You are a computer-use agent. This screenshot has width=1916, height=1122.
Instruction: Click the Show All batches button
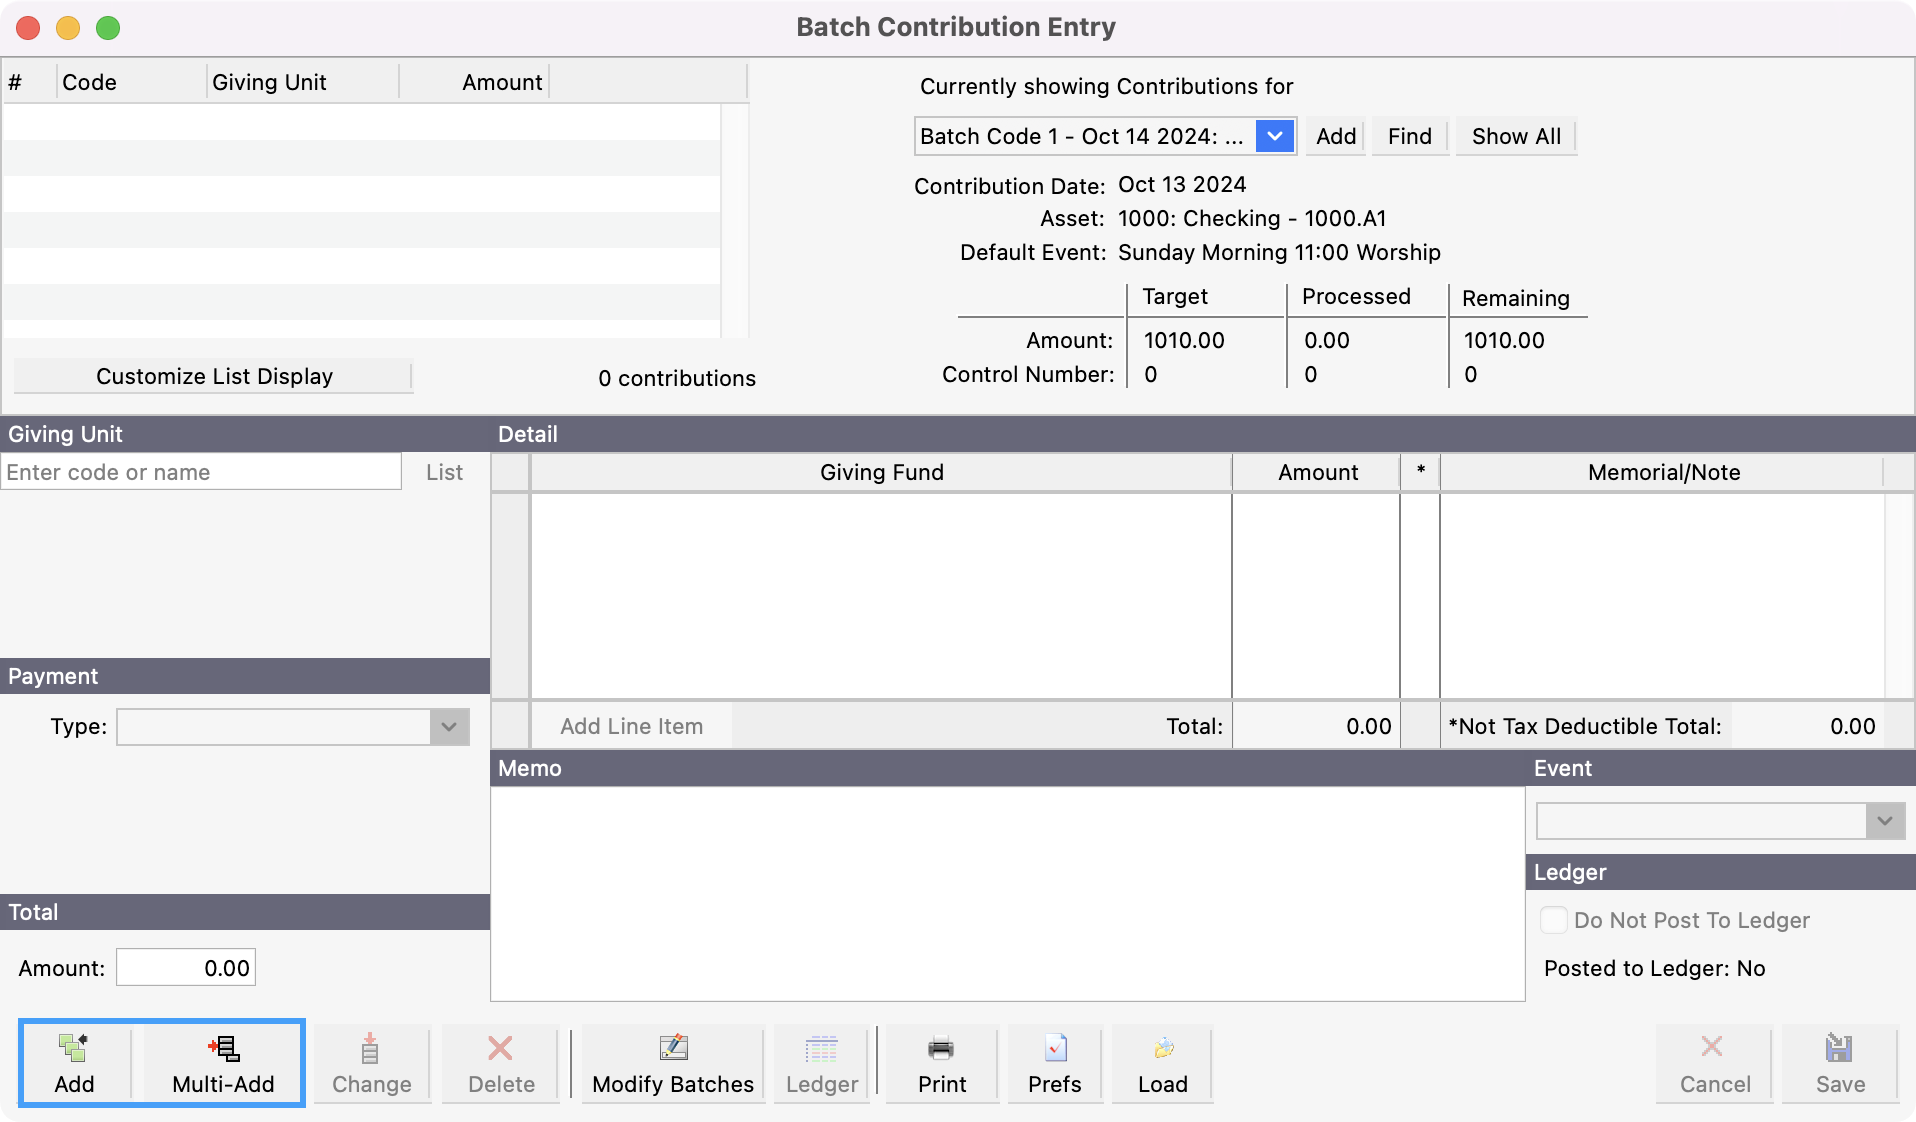pos(1514,137)
